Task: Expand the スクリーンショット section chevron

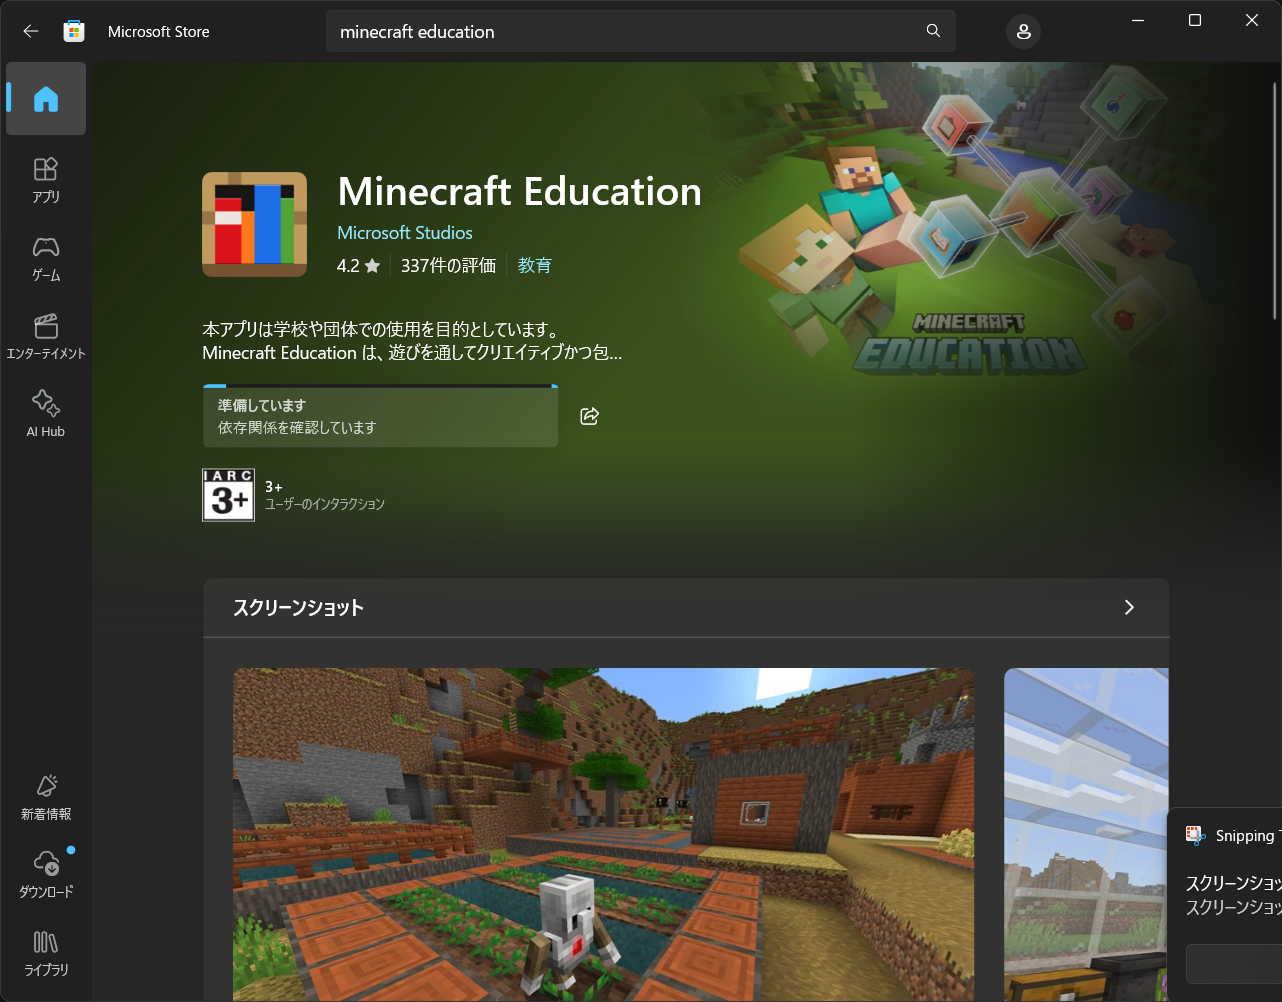Action: coord(1129,607)
